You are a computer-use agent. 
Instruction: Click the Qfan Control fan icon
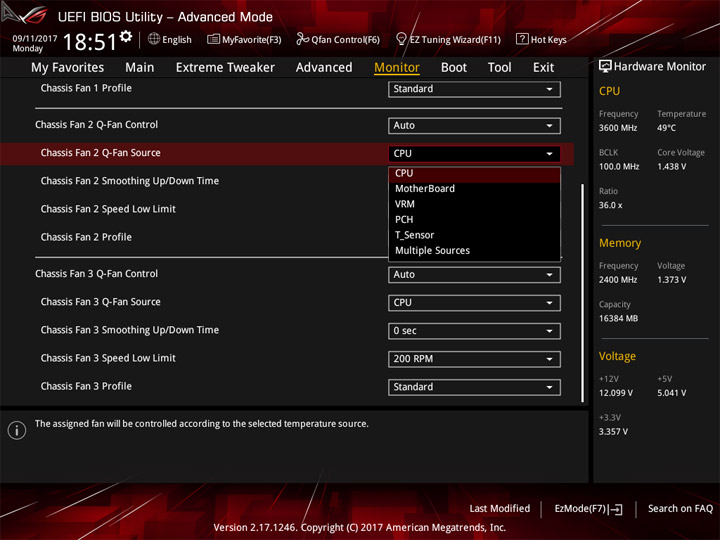[x=302, y=39]
